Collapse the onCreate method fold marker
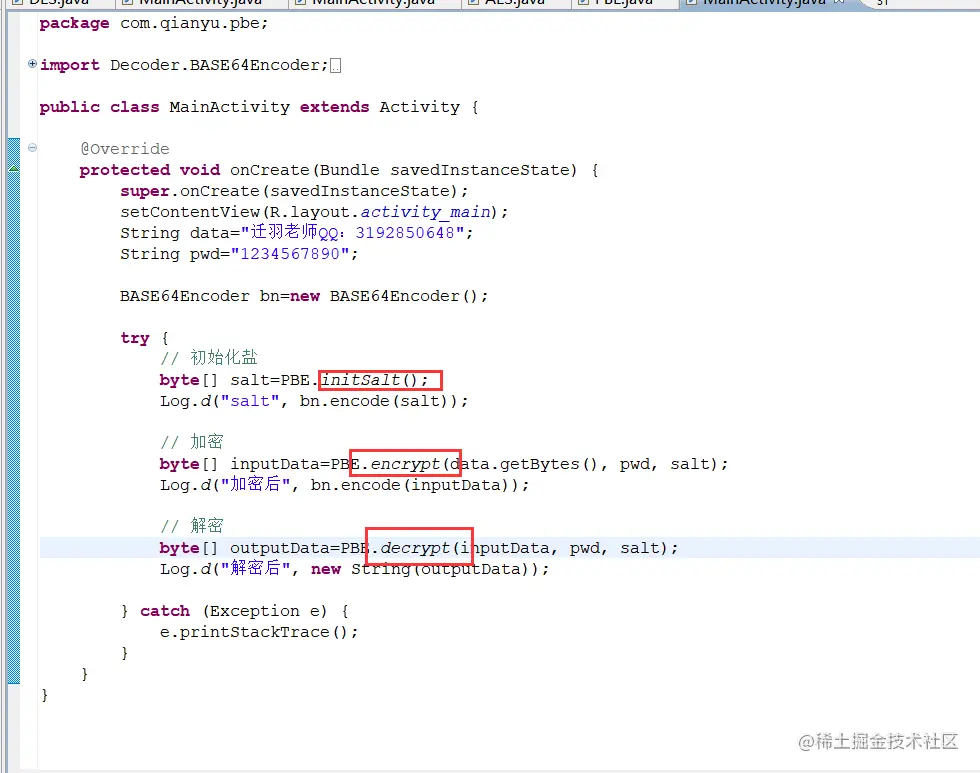Image resolution: width=980 pixels, height=773 pixels. click(32, 147)
